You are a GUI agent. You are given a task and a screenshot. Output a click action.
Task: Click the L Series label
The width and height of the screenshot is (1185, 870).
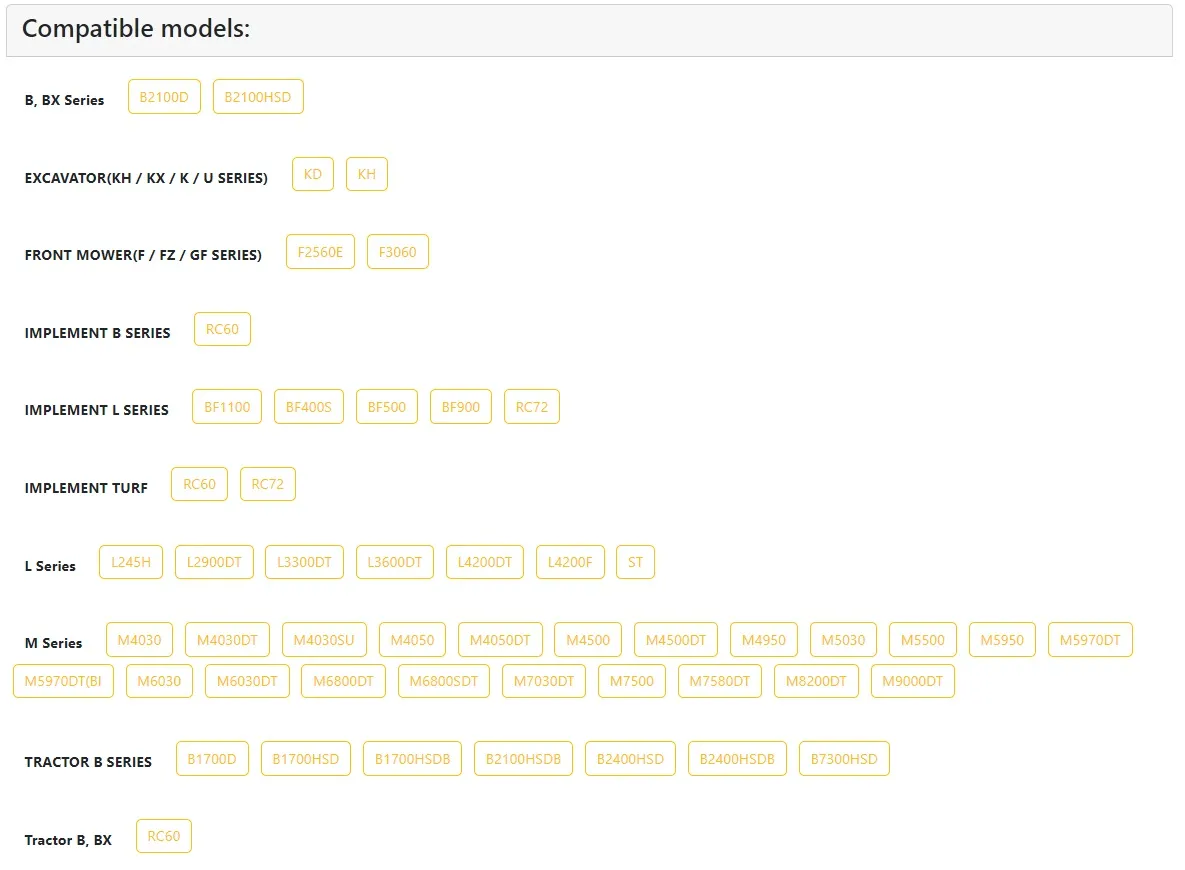50,566
